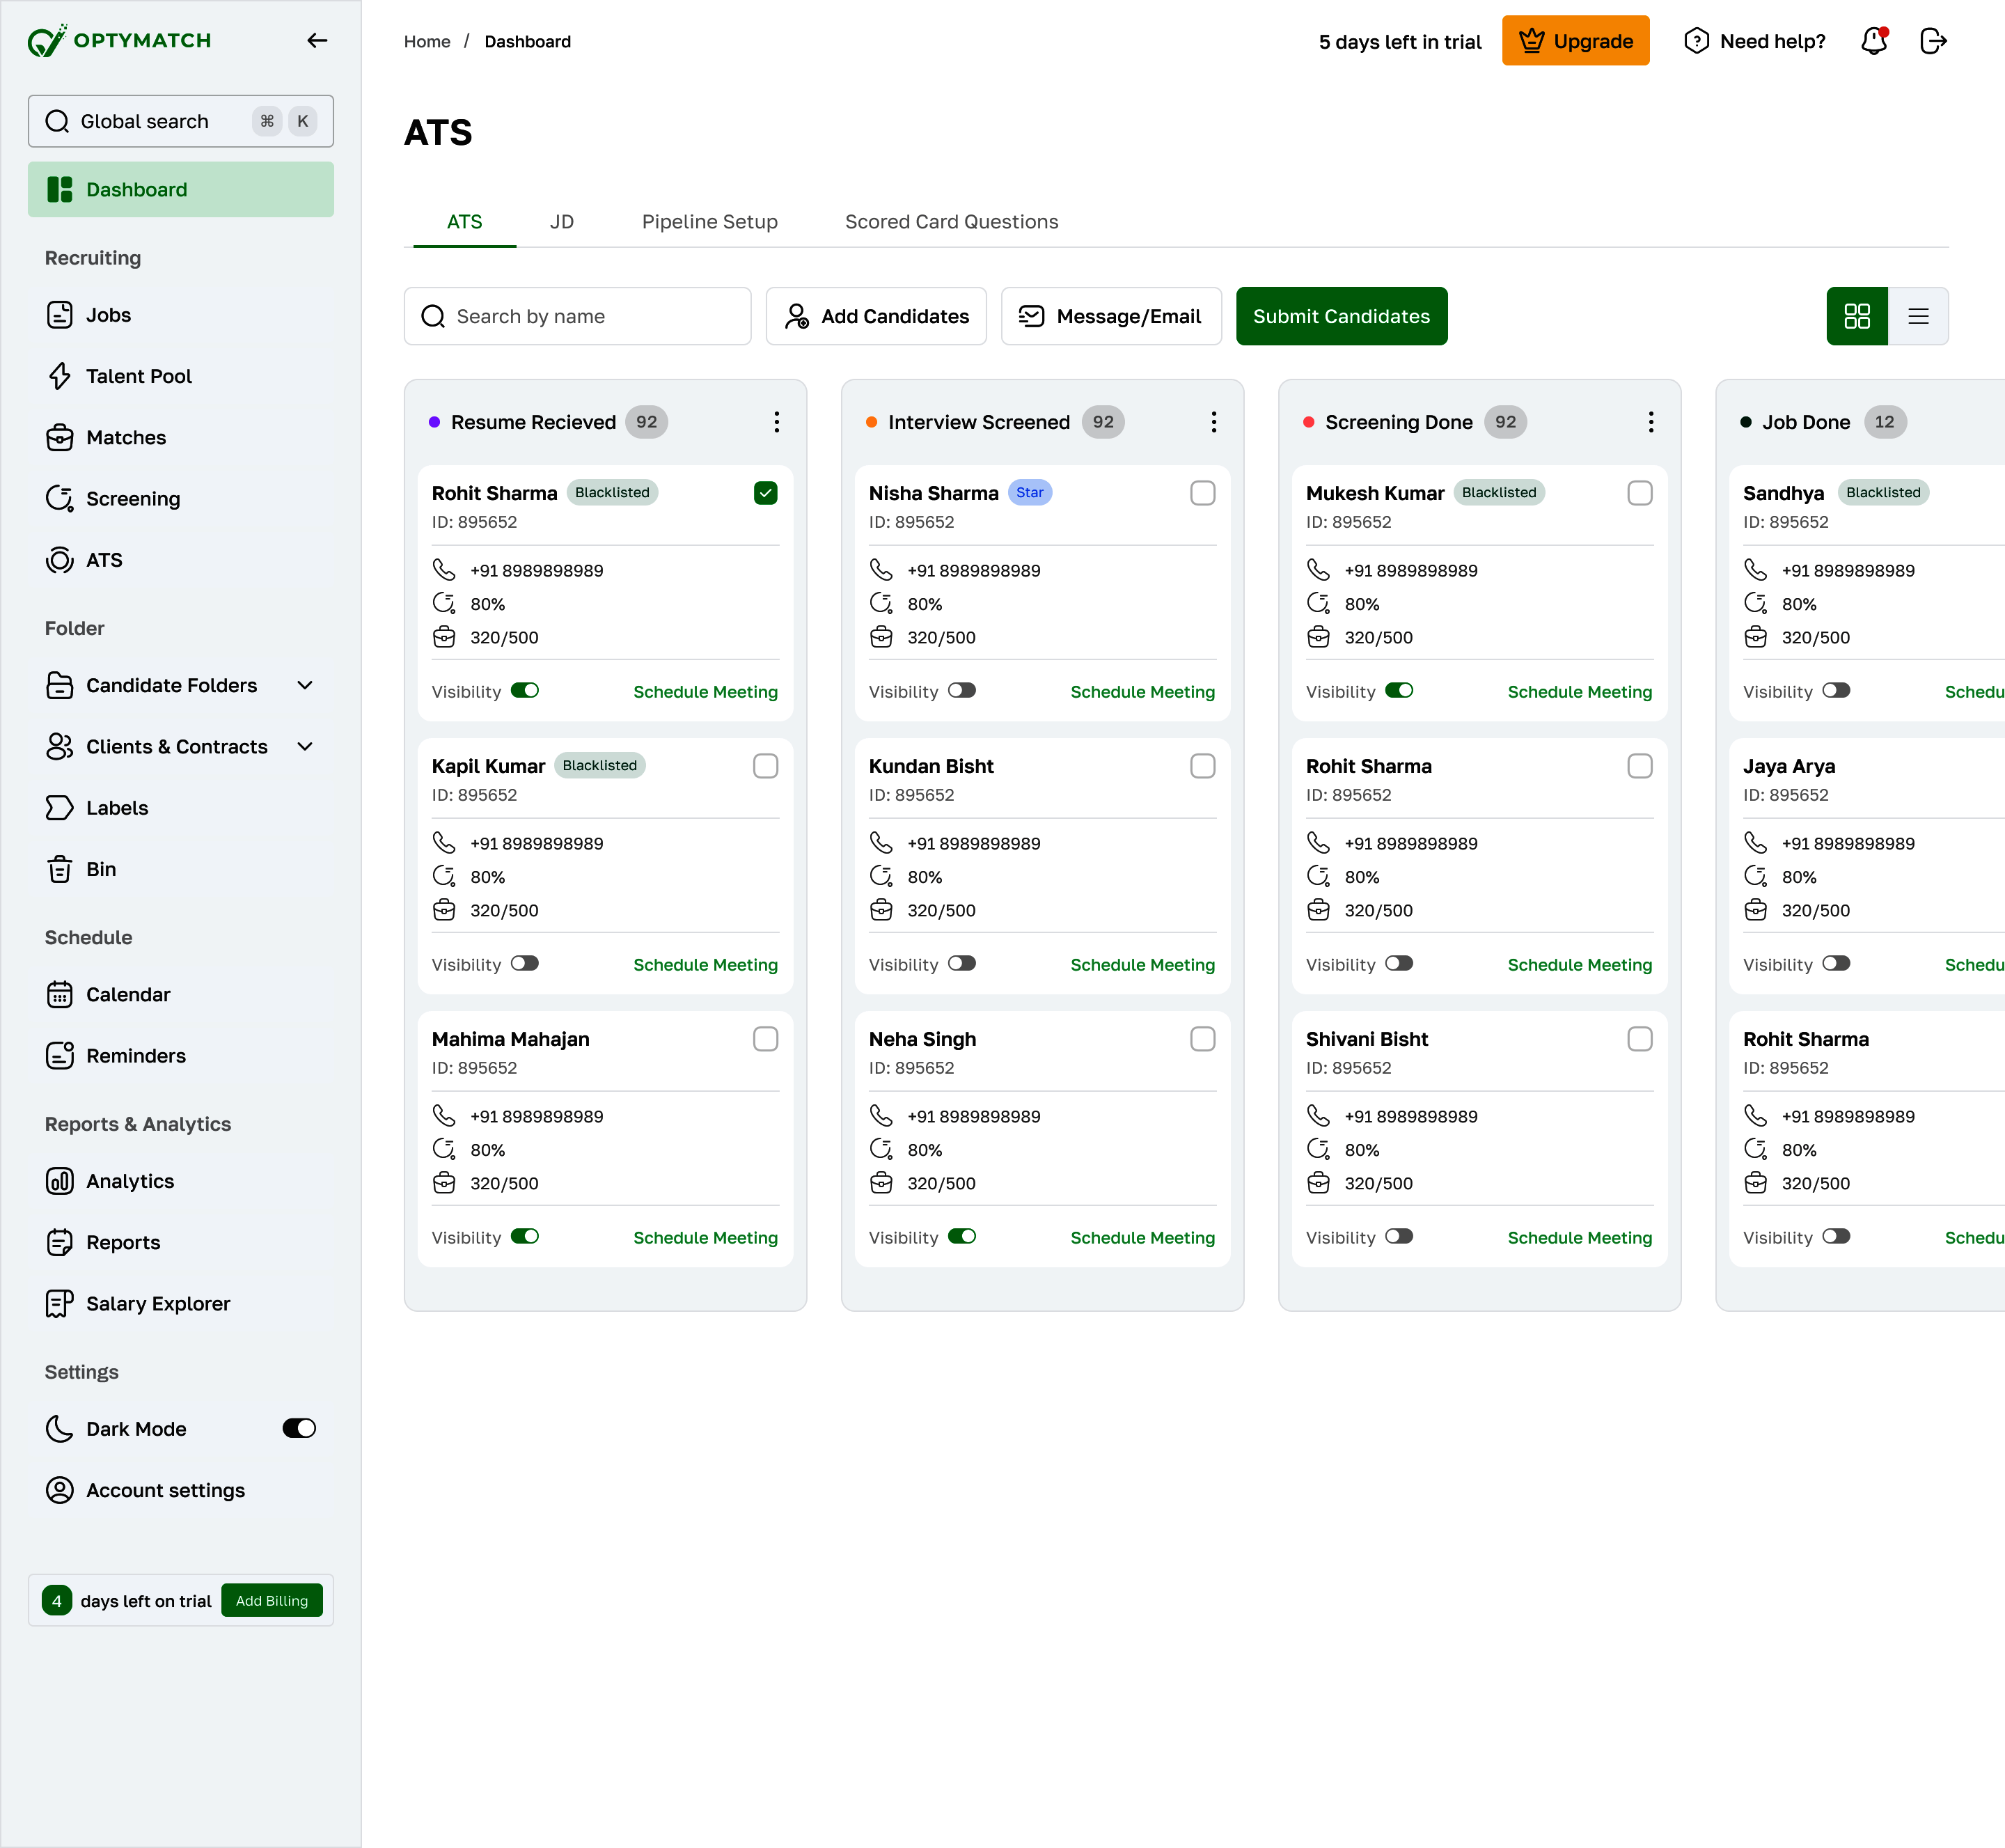Click the logout icon in header

point(1933,41)
